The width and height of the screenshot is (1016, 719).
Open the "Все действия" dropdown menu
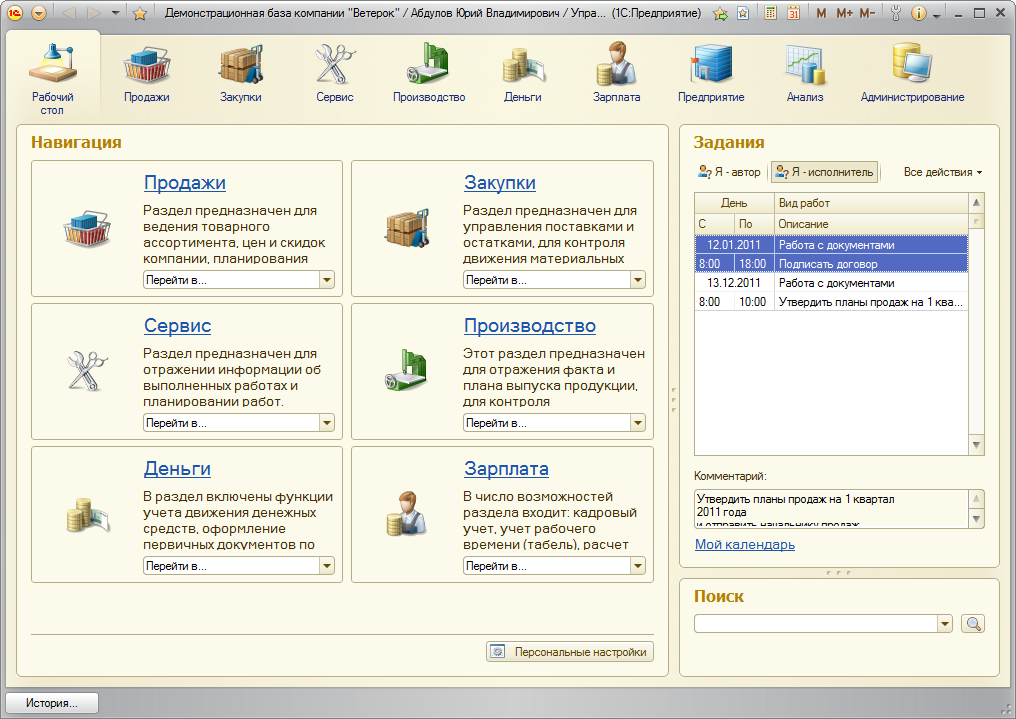coord(942,172)
